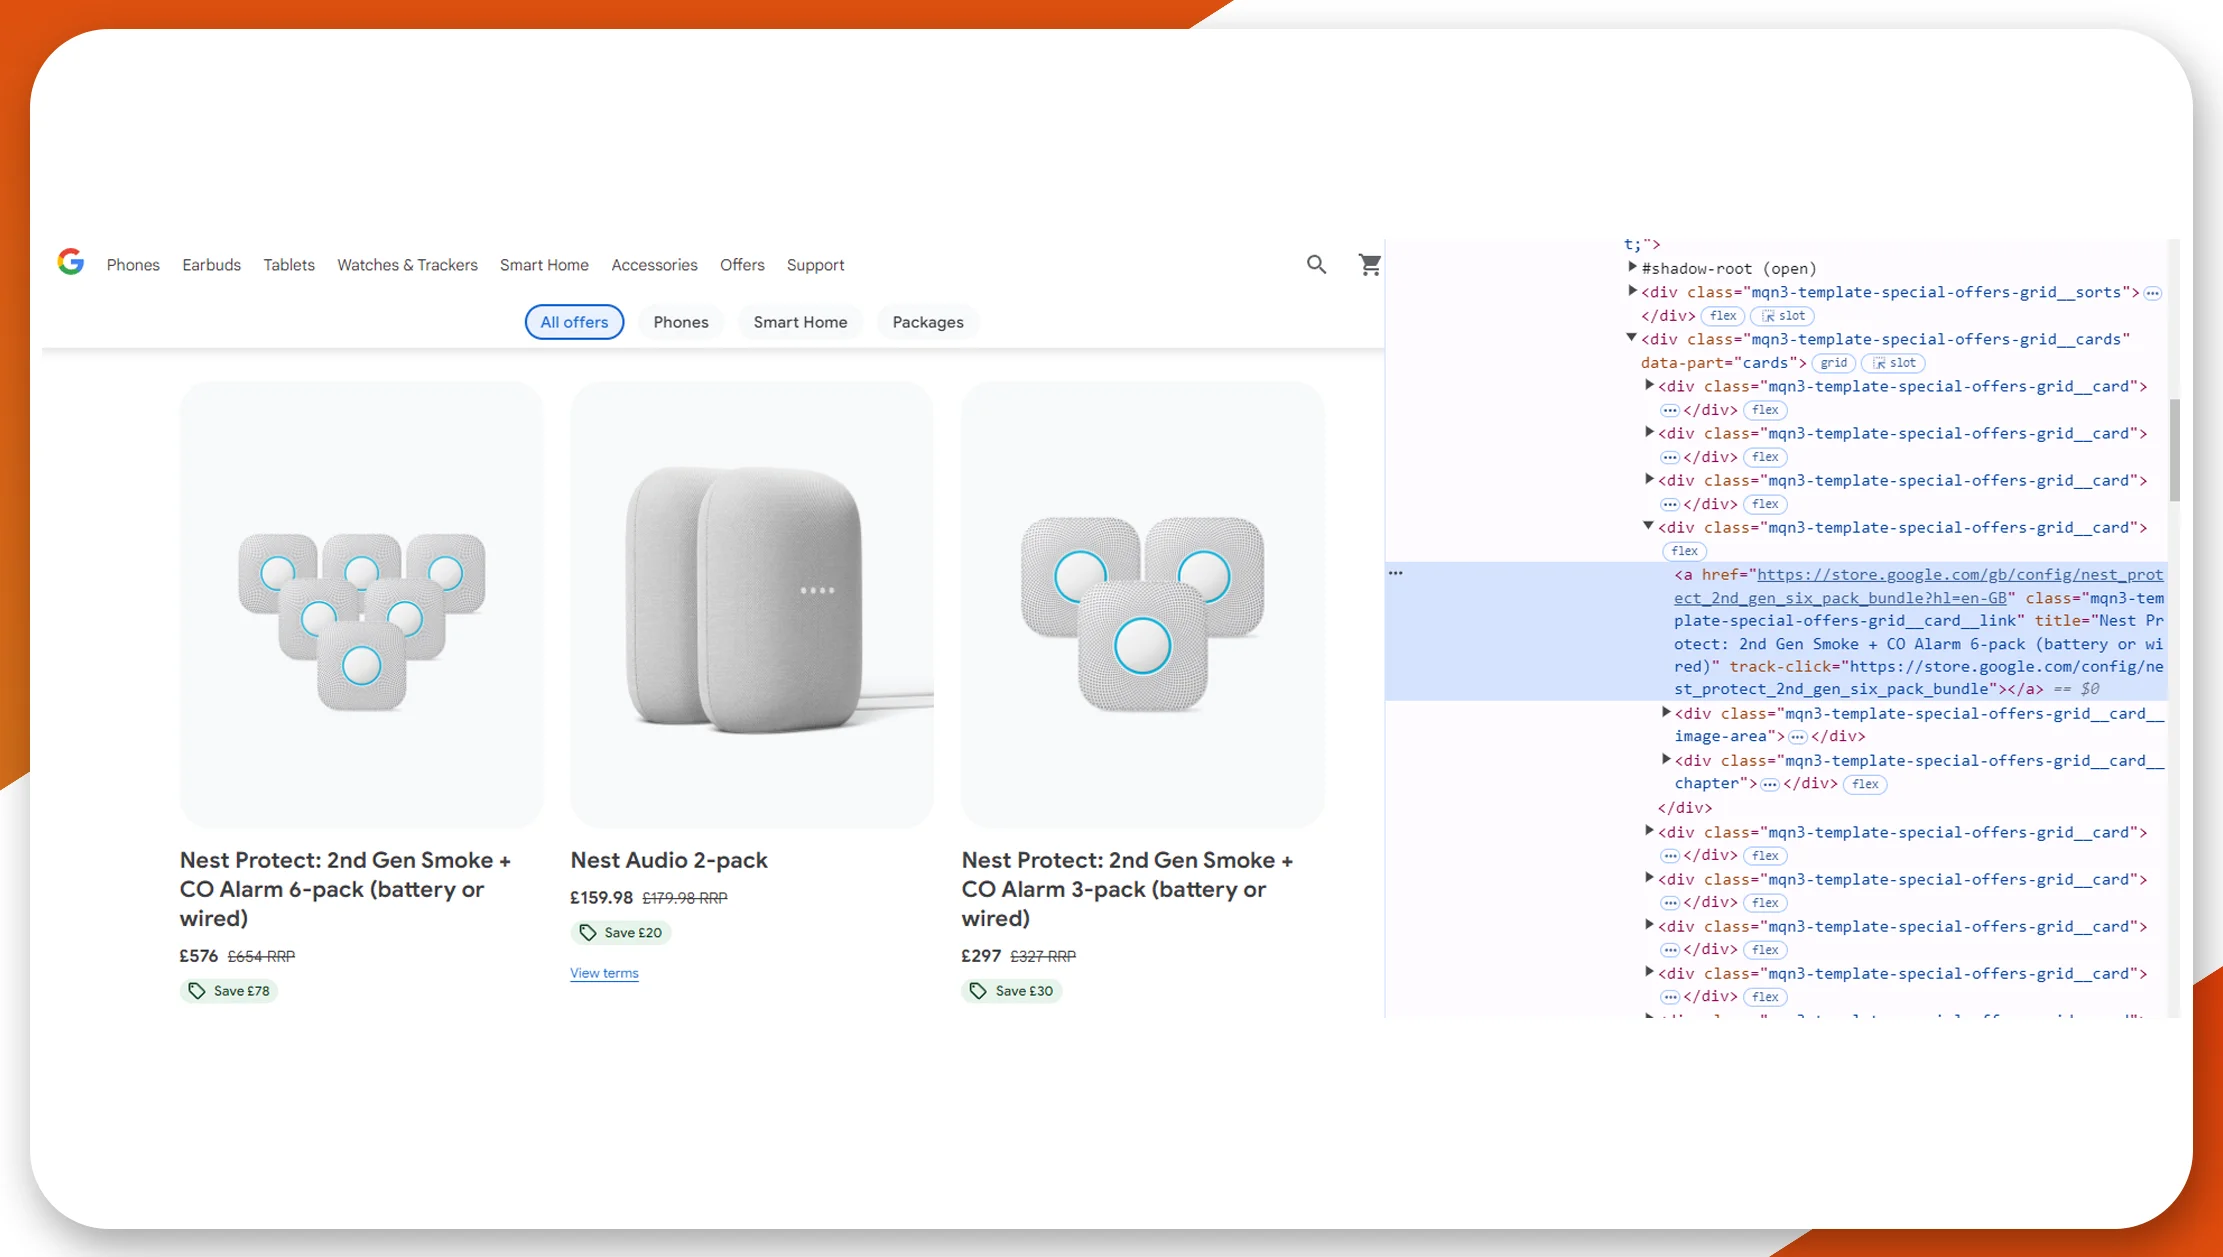Click the Save £78 badge
Screen dimensions: 2223x1257
coord(229,991)
